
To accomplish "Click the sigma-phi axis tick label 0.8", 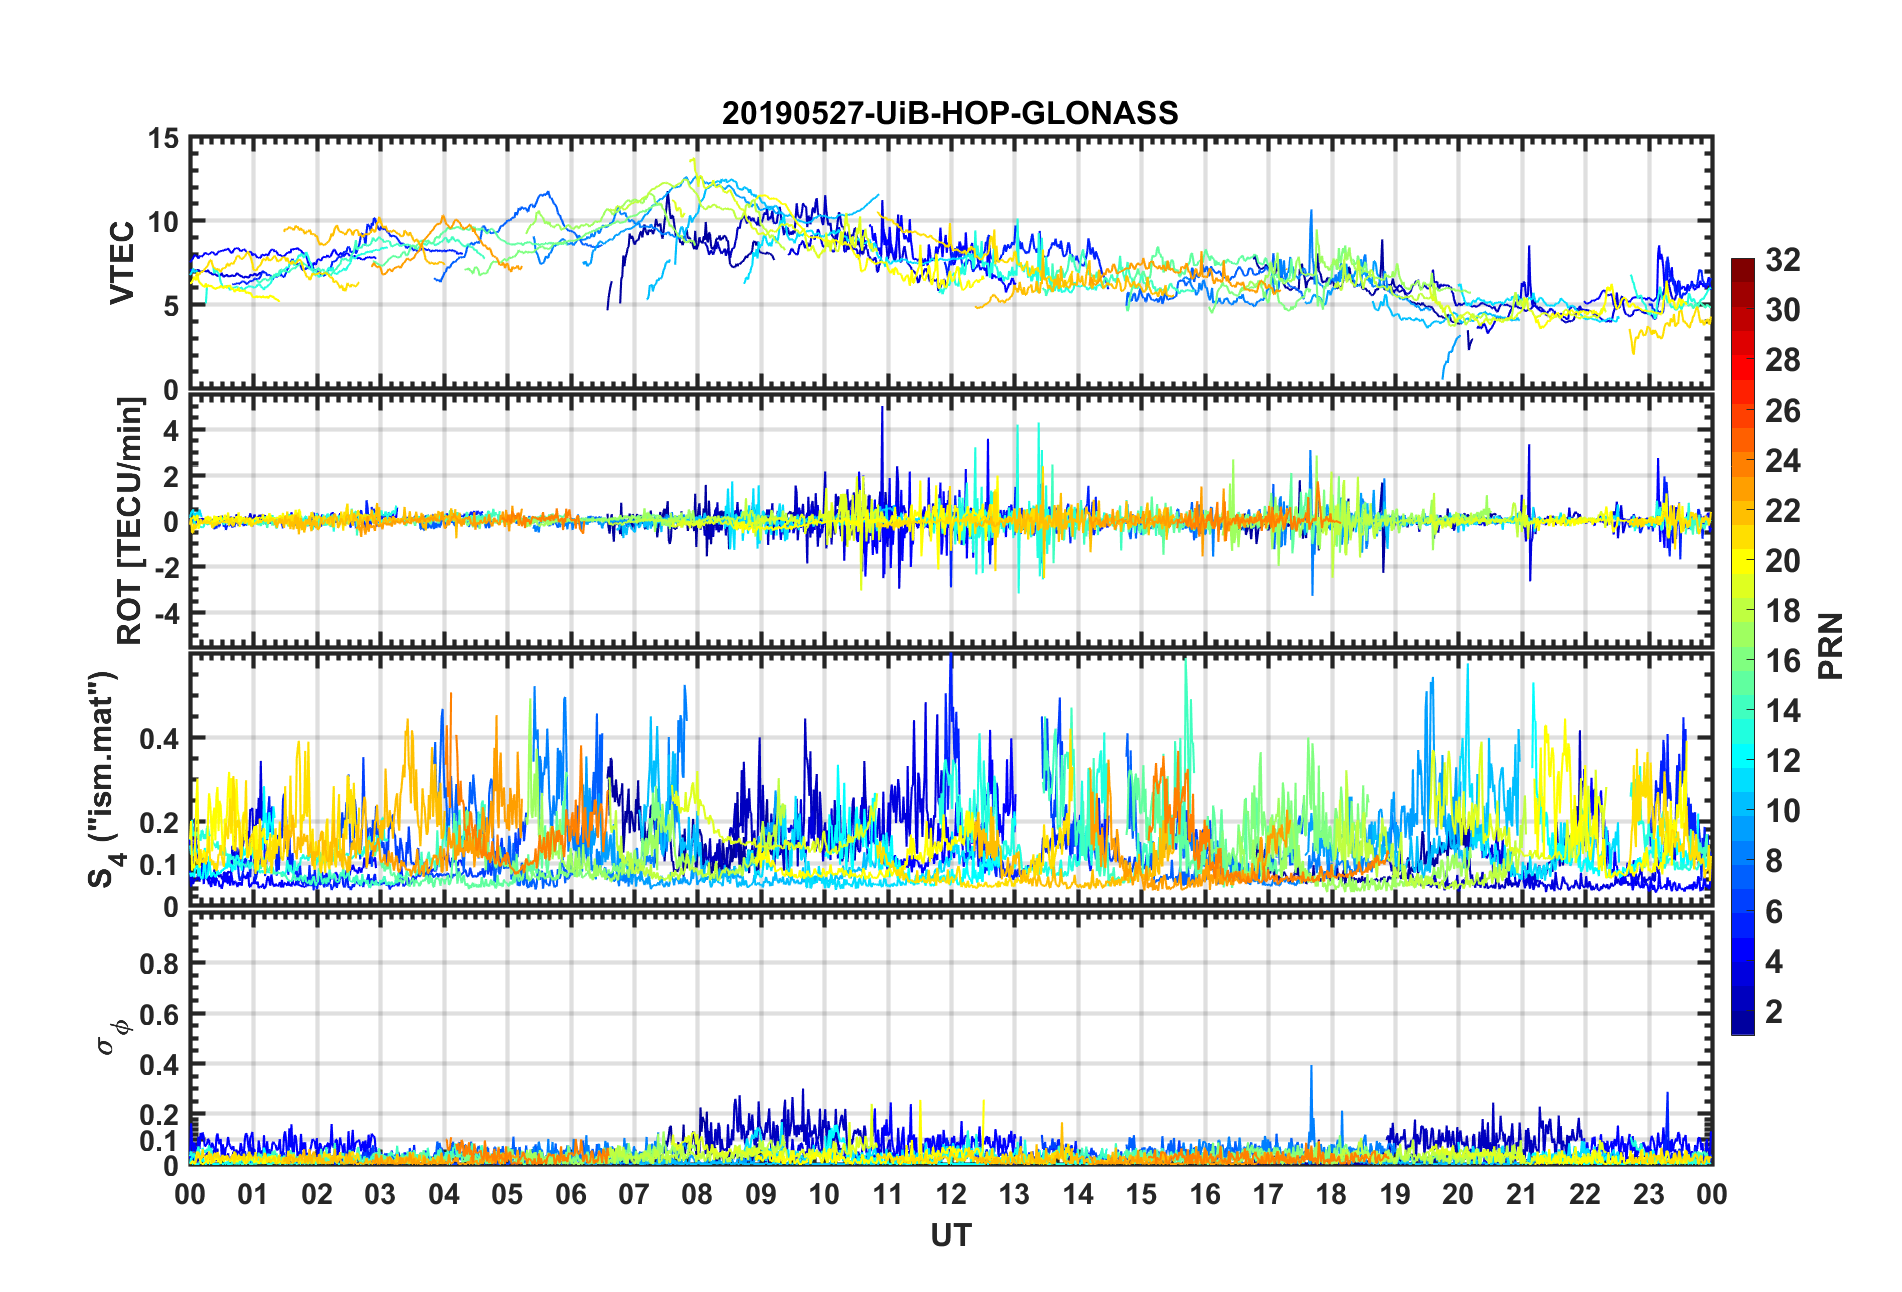I will coord(159,964).
